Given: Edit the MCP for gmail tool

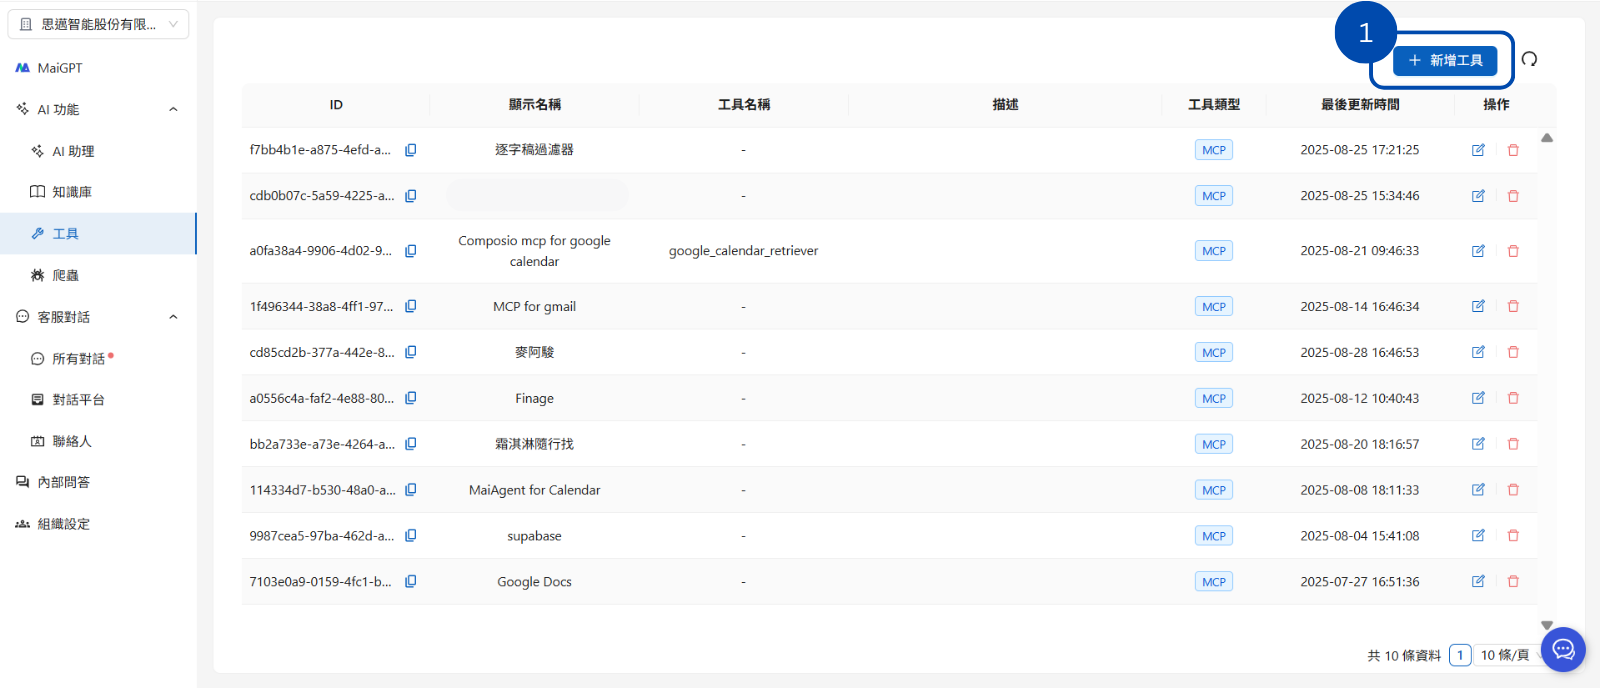Looking at the screenshot, I should point(1478,306).
